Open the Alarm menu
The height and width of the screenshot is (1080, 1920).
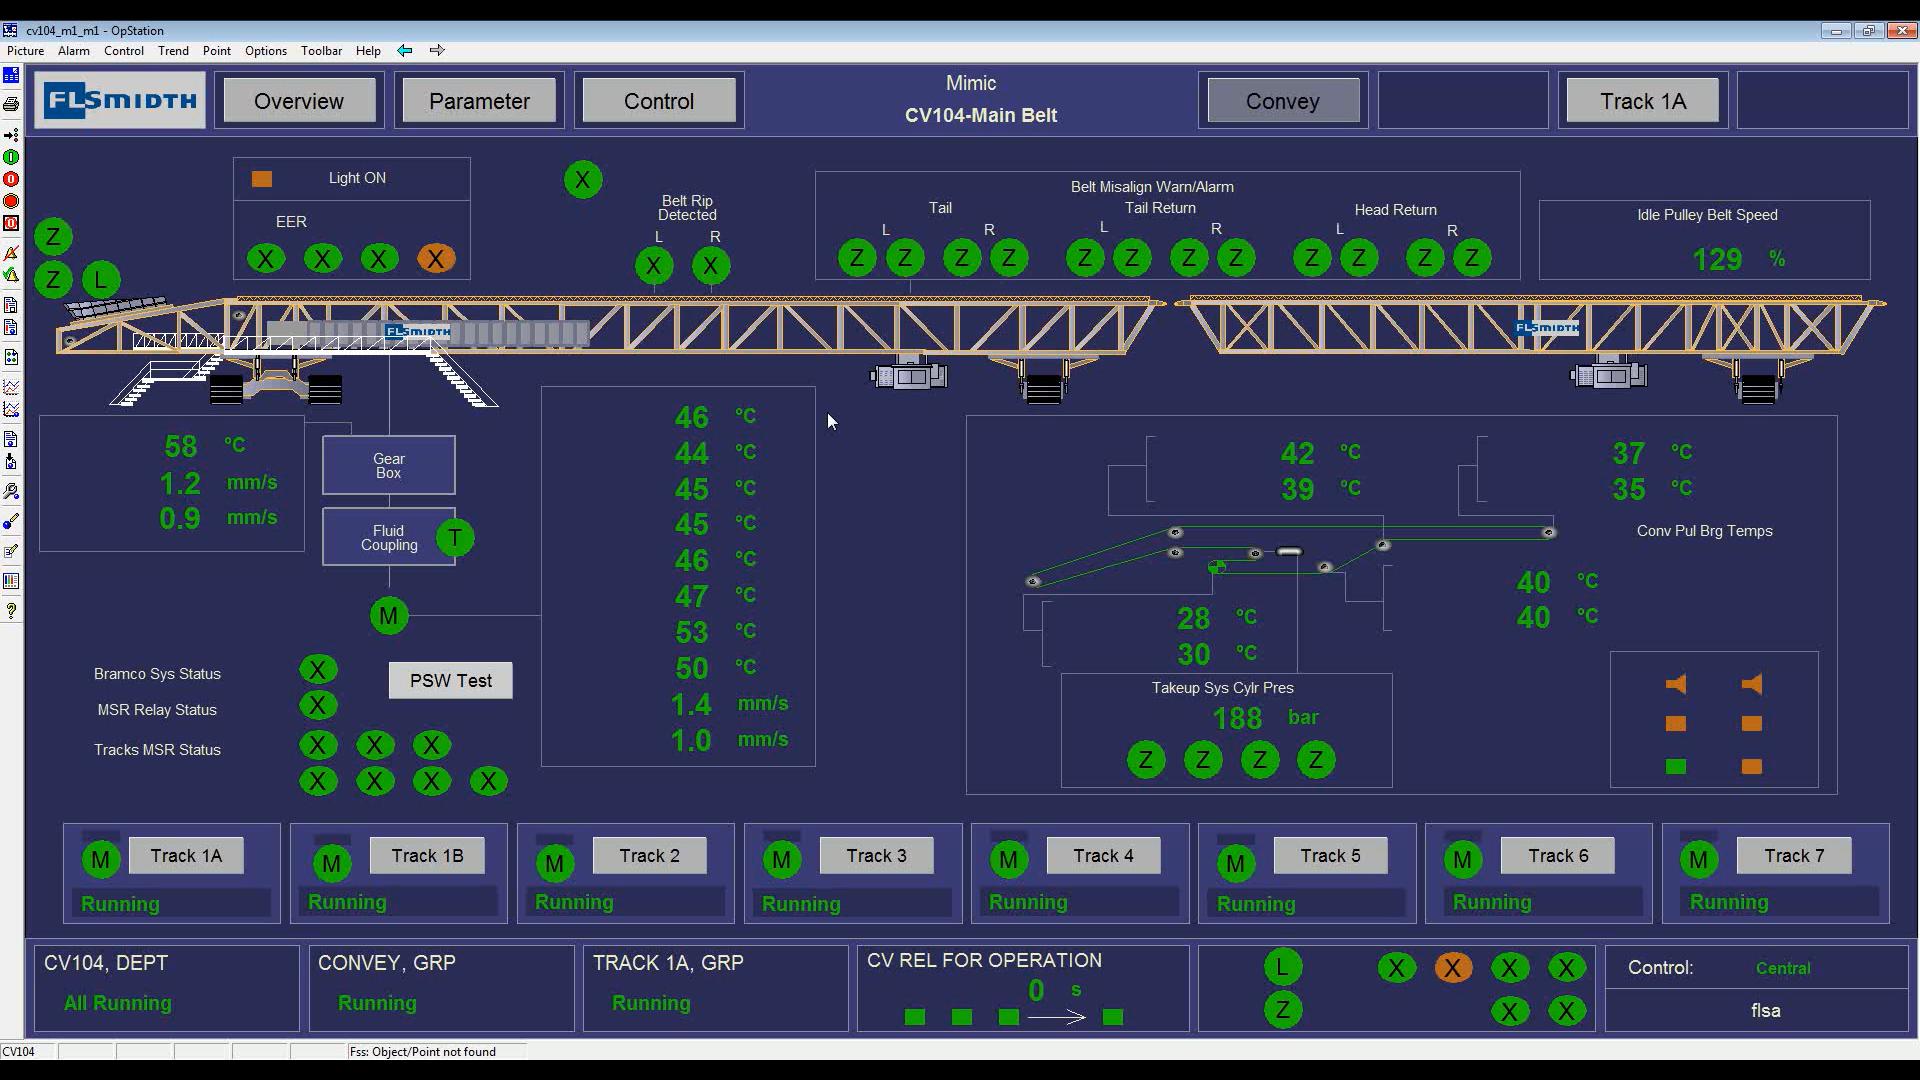pos(73,50)
